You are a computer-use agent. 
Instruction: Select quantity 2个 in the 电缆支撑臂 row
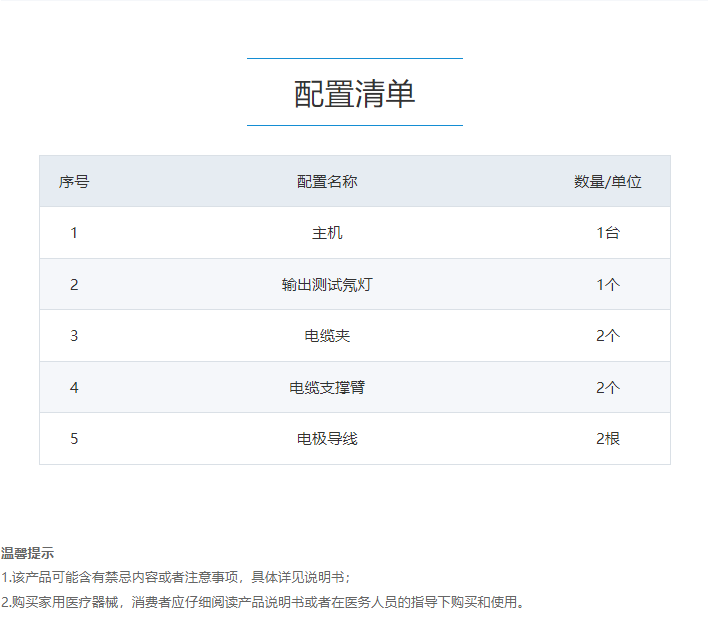[x=608, y=387]
